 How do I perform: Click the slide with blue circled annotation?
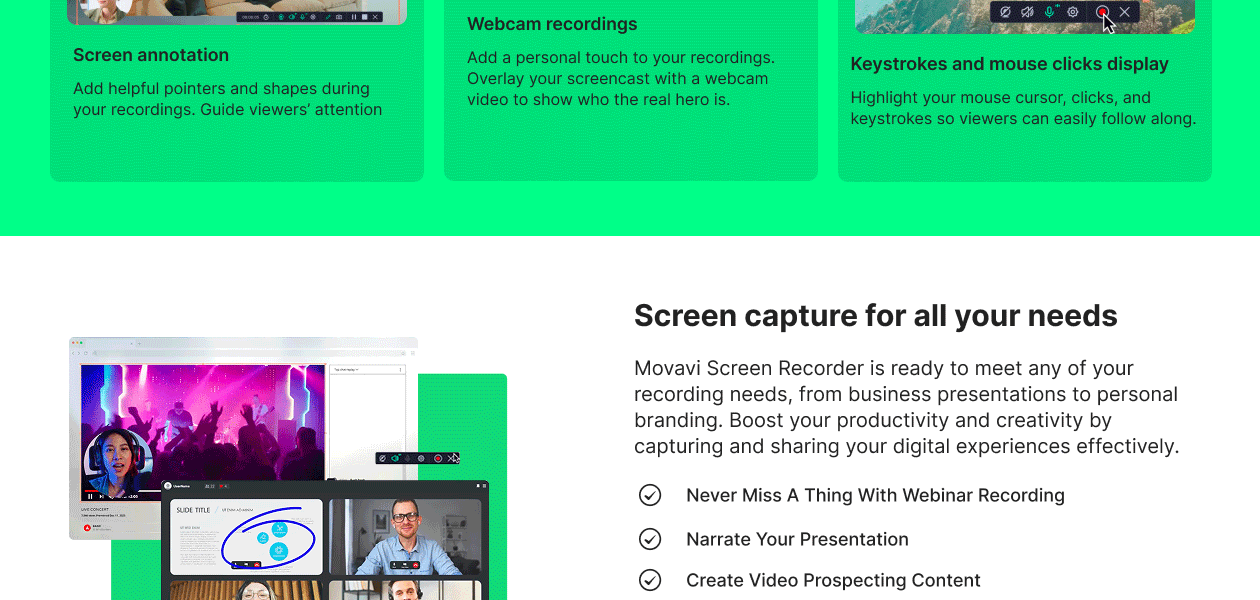coord(246,537)
